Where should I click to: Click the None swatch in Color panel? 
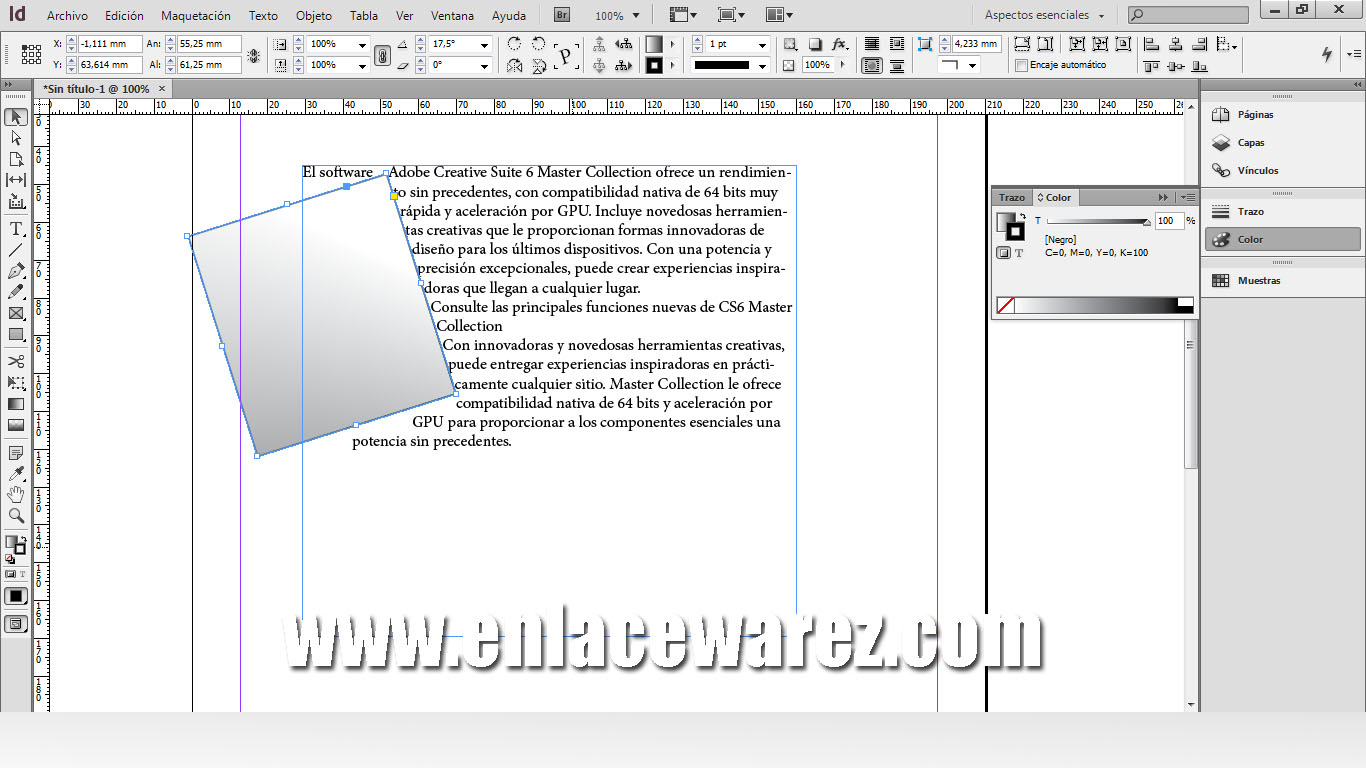[x=1006, y=306]
